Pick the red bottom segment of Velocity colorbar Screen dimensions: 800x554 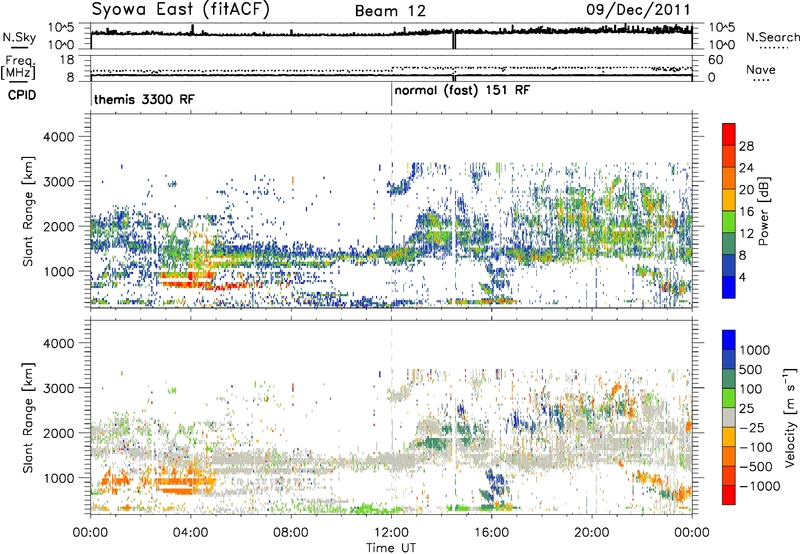(x=729, y=495)
